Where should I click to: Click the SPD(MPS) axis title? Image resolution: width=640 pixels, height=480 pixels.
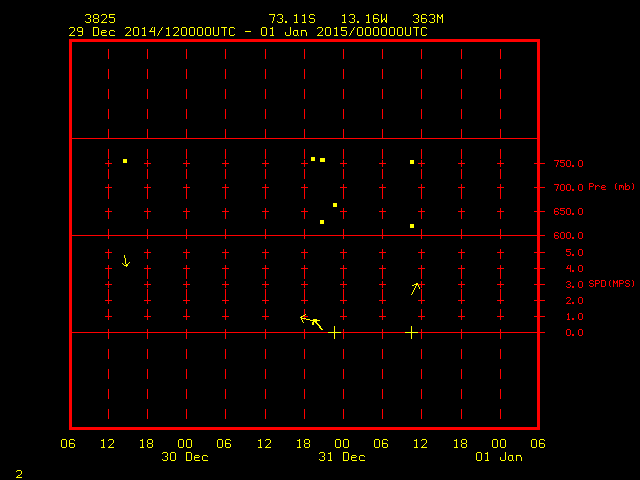[611, 284]
